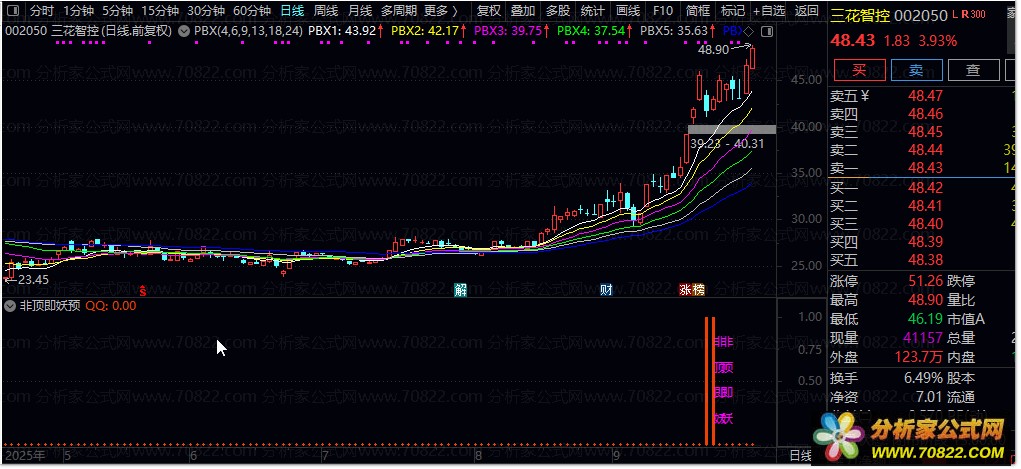Click the PBX1: 43.92 value
1021x469 pixels.
(x=342, y=31)
